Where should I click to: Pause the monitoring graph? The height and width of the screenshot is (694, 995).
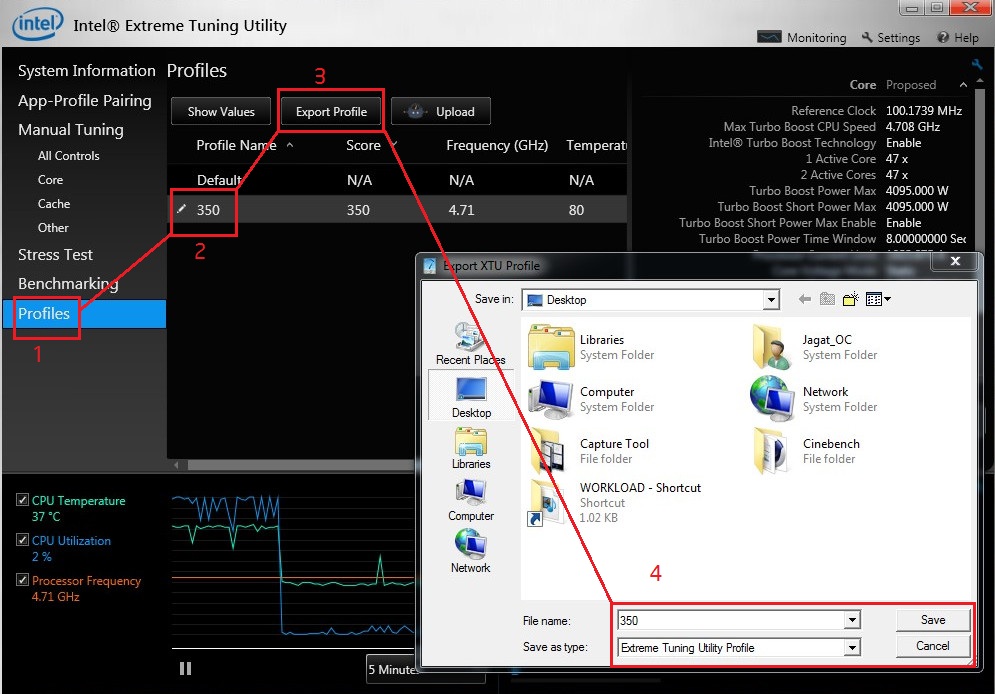[185, 668]
